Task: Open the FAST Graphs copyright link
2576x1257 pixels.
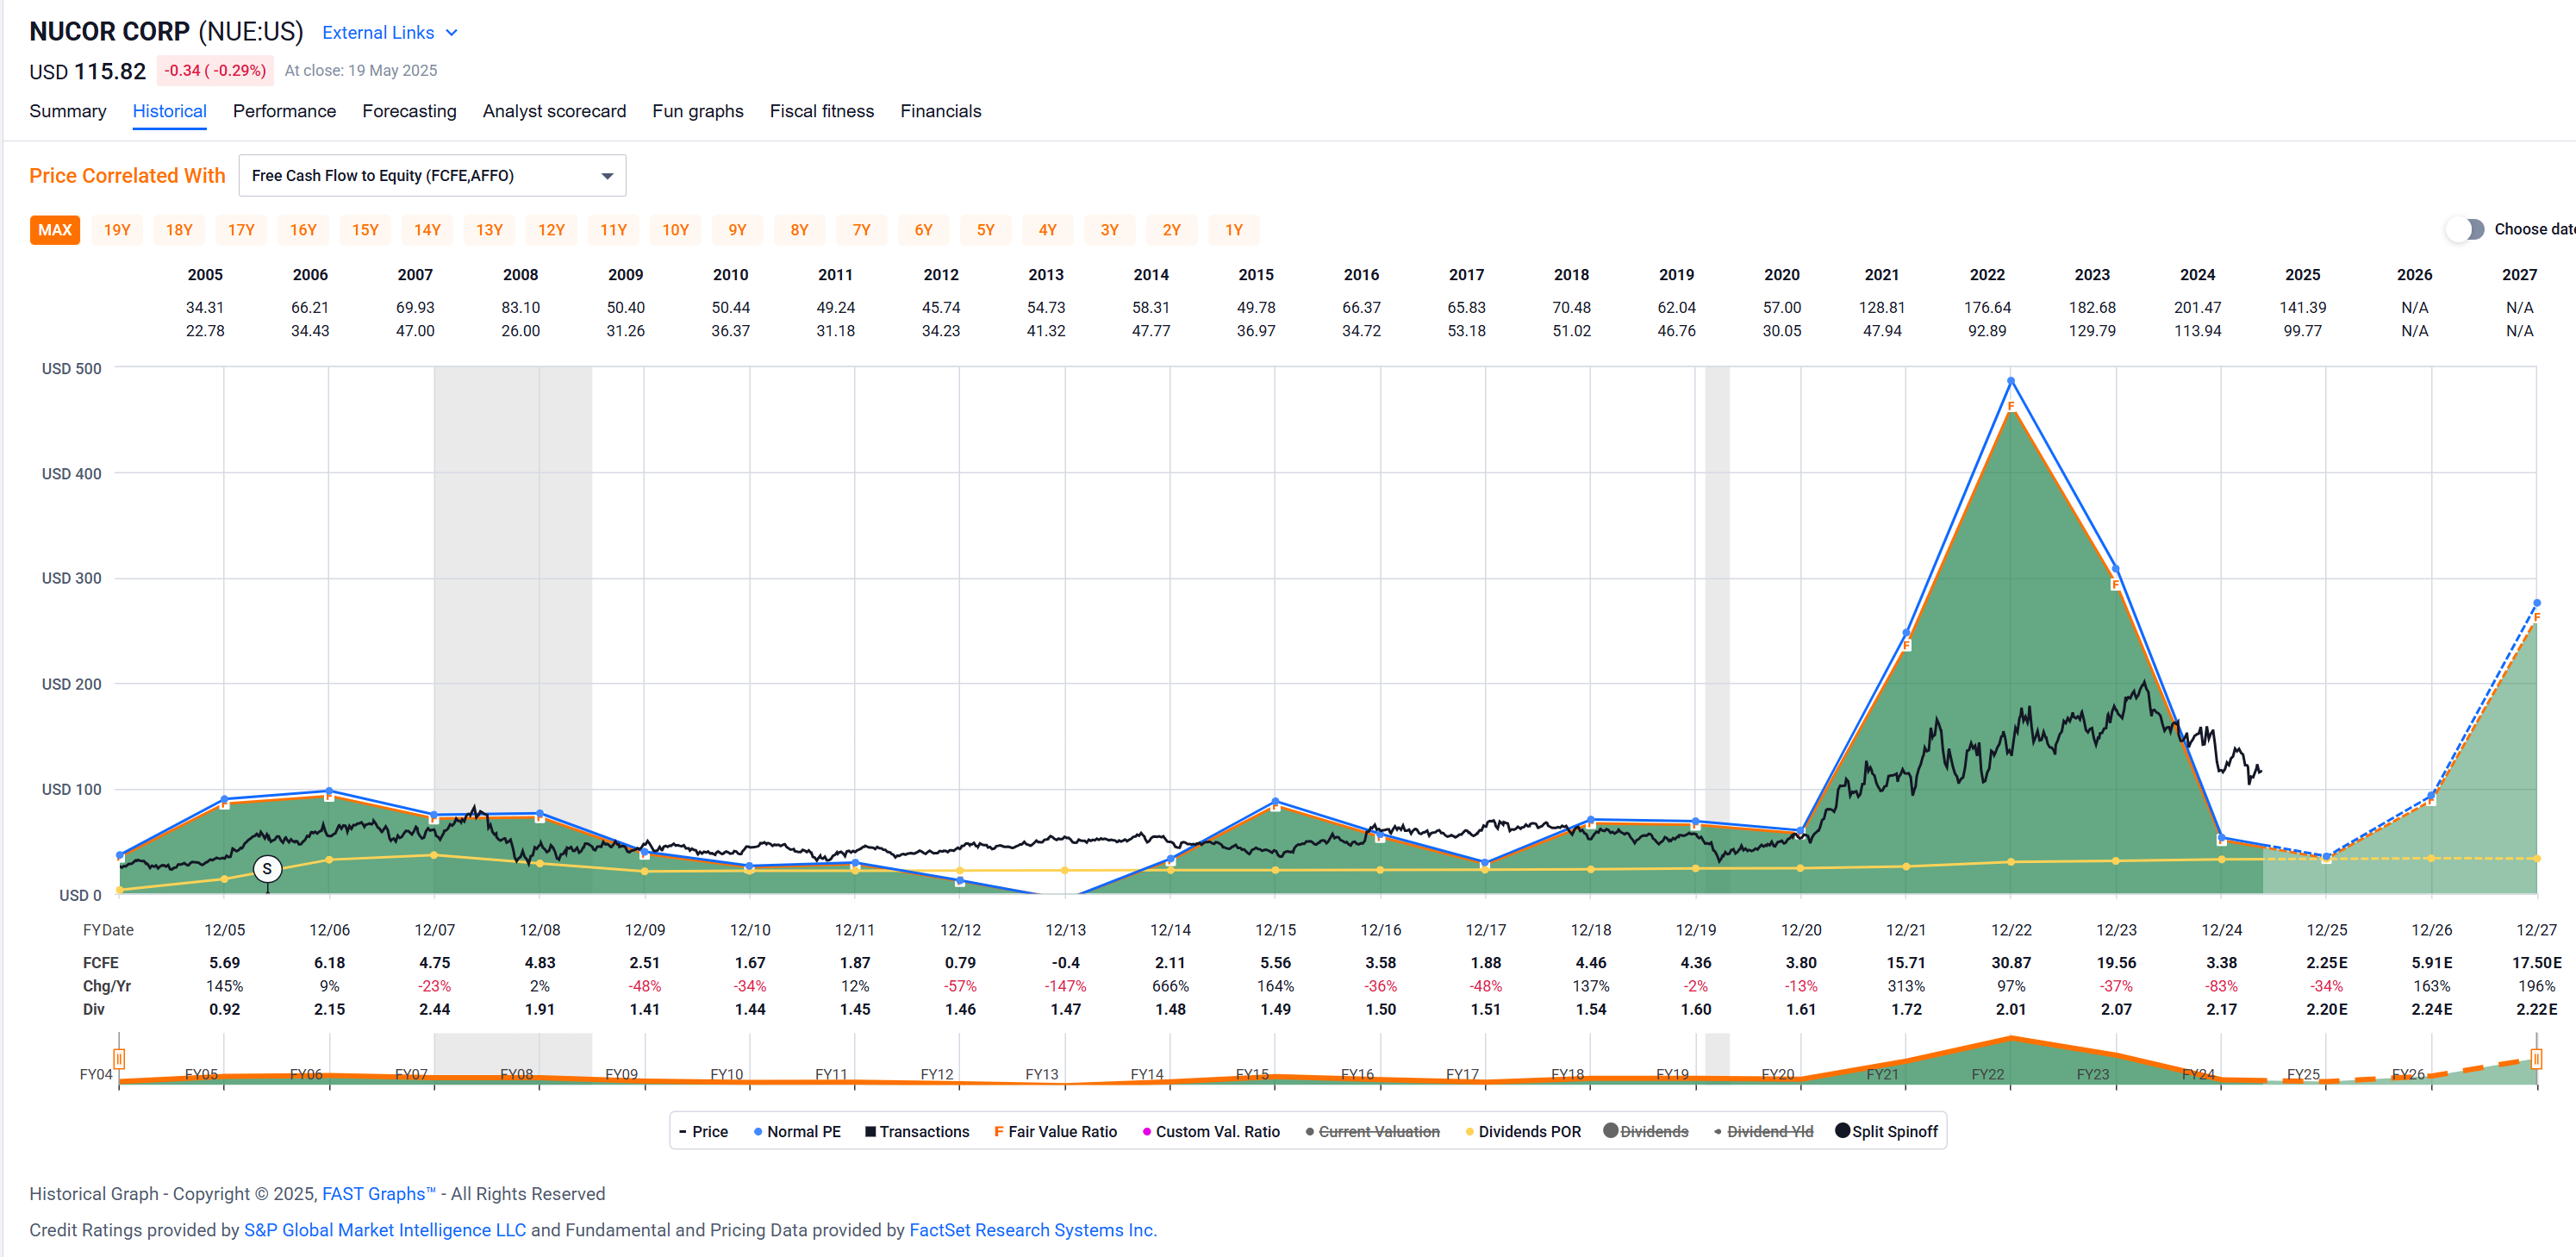Action: pos(379,1193)
